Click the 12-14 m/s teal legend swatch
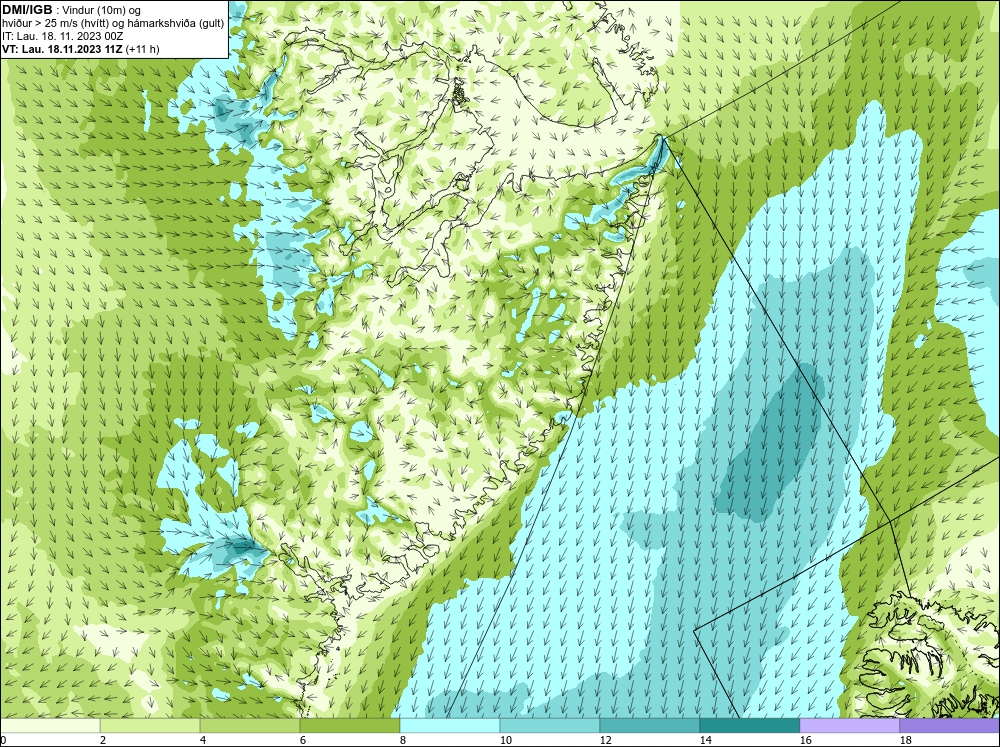1000x747 pixels. tap(649, 726)
